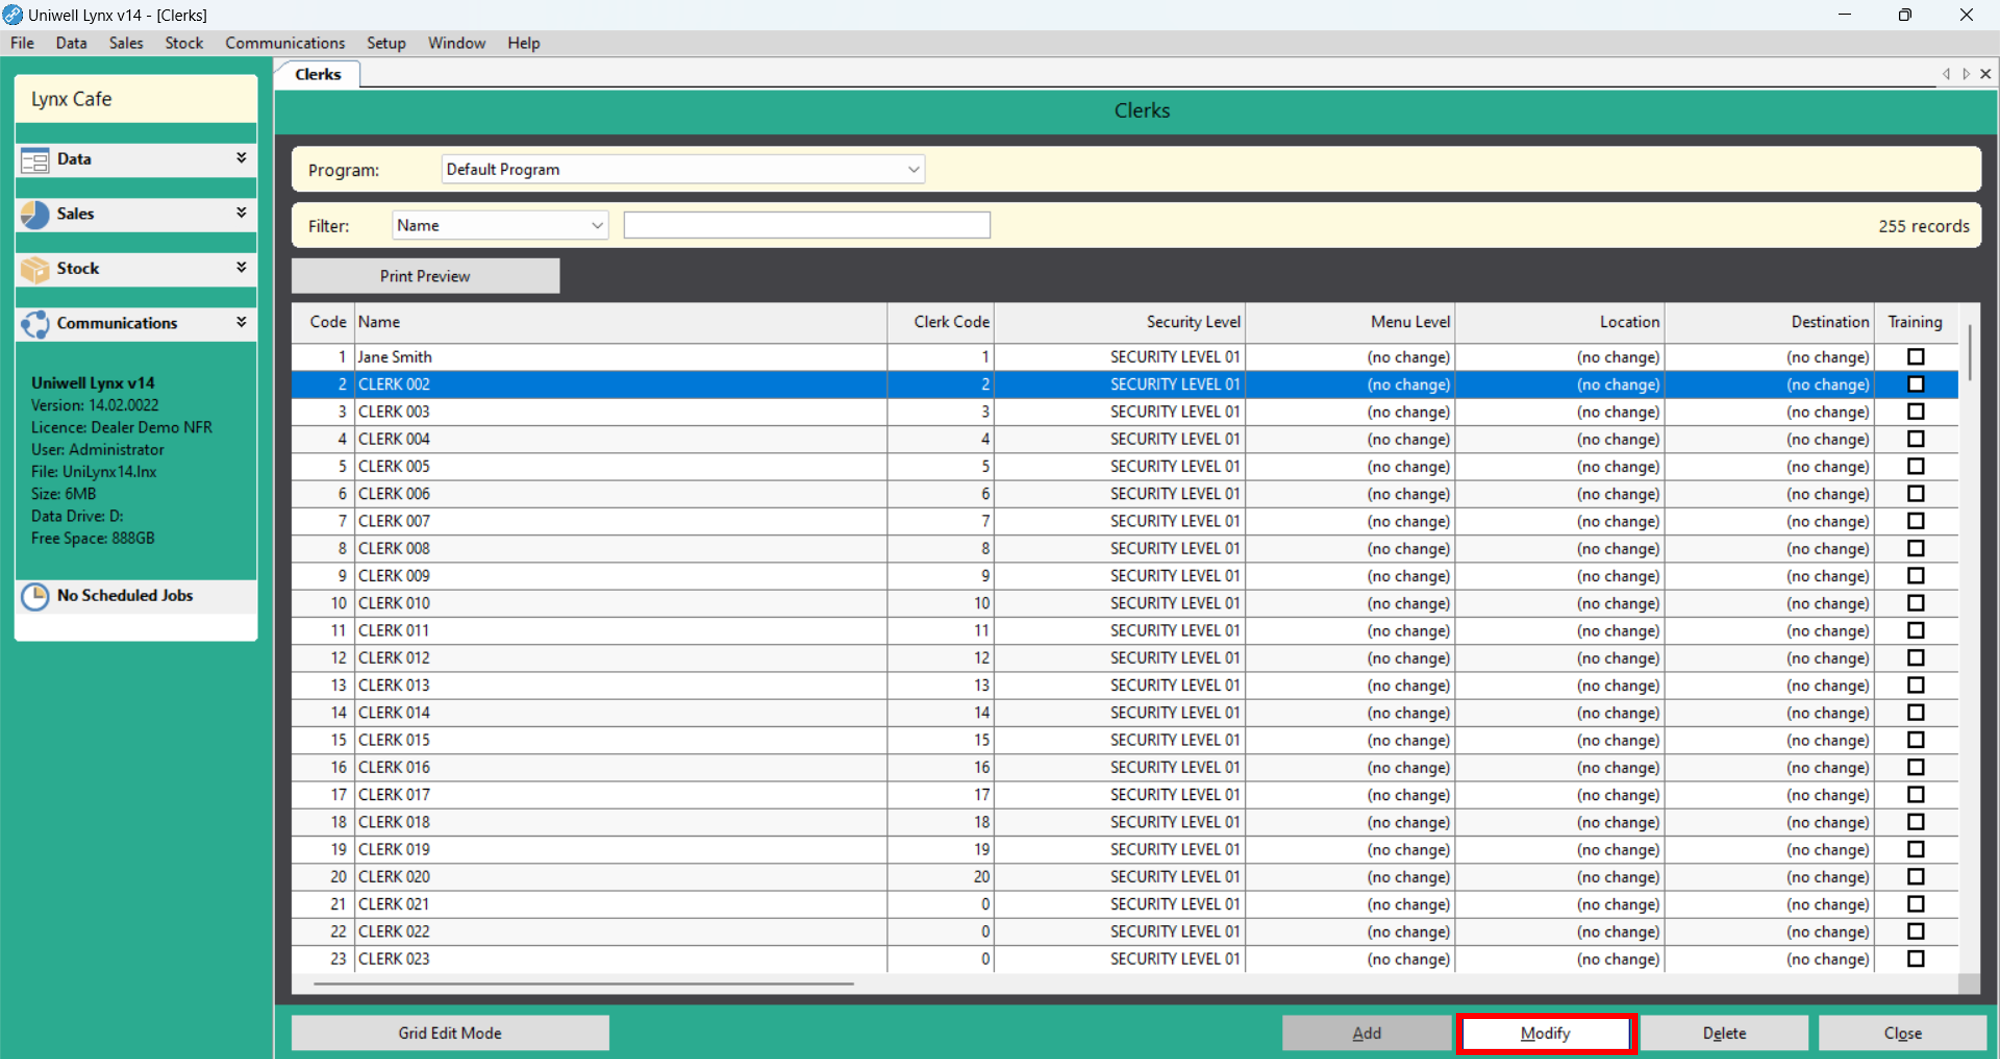
Task: Click the filter text input field
Action: 806,226
